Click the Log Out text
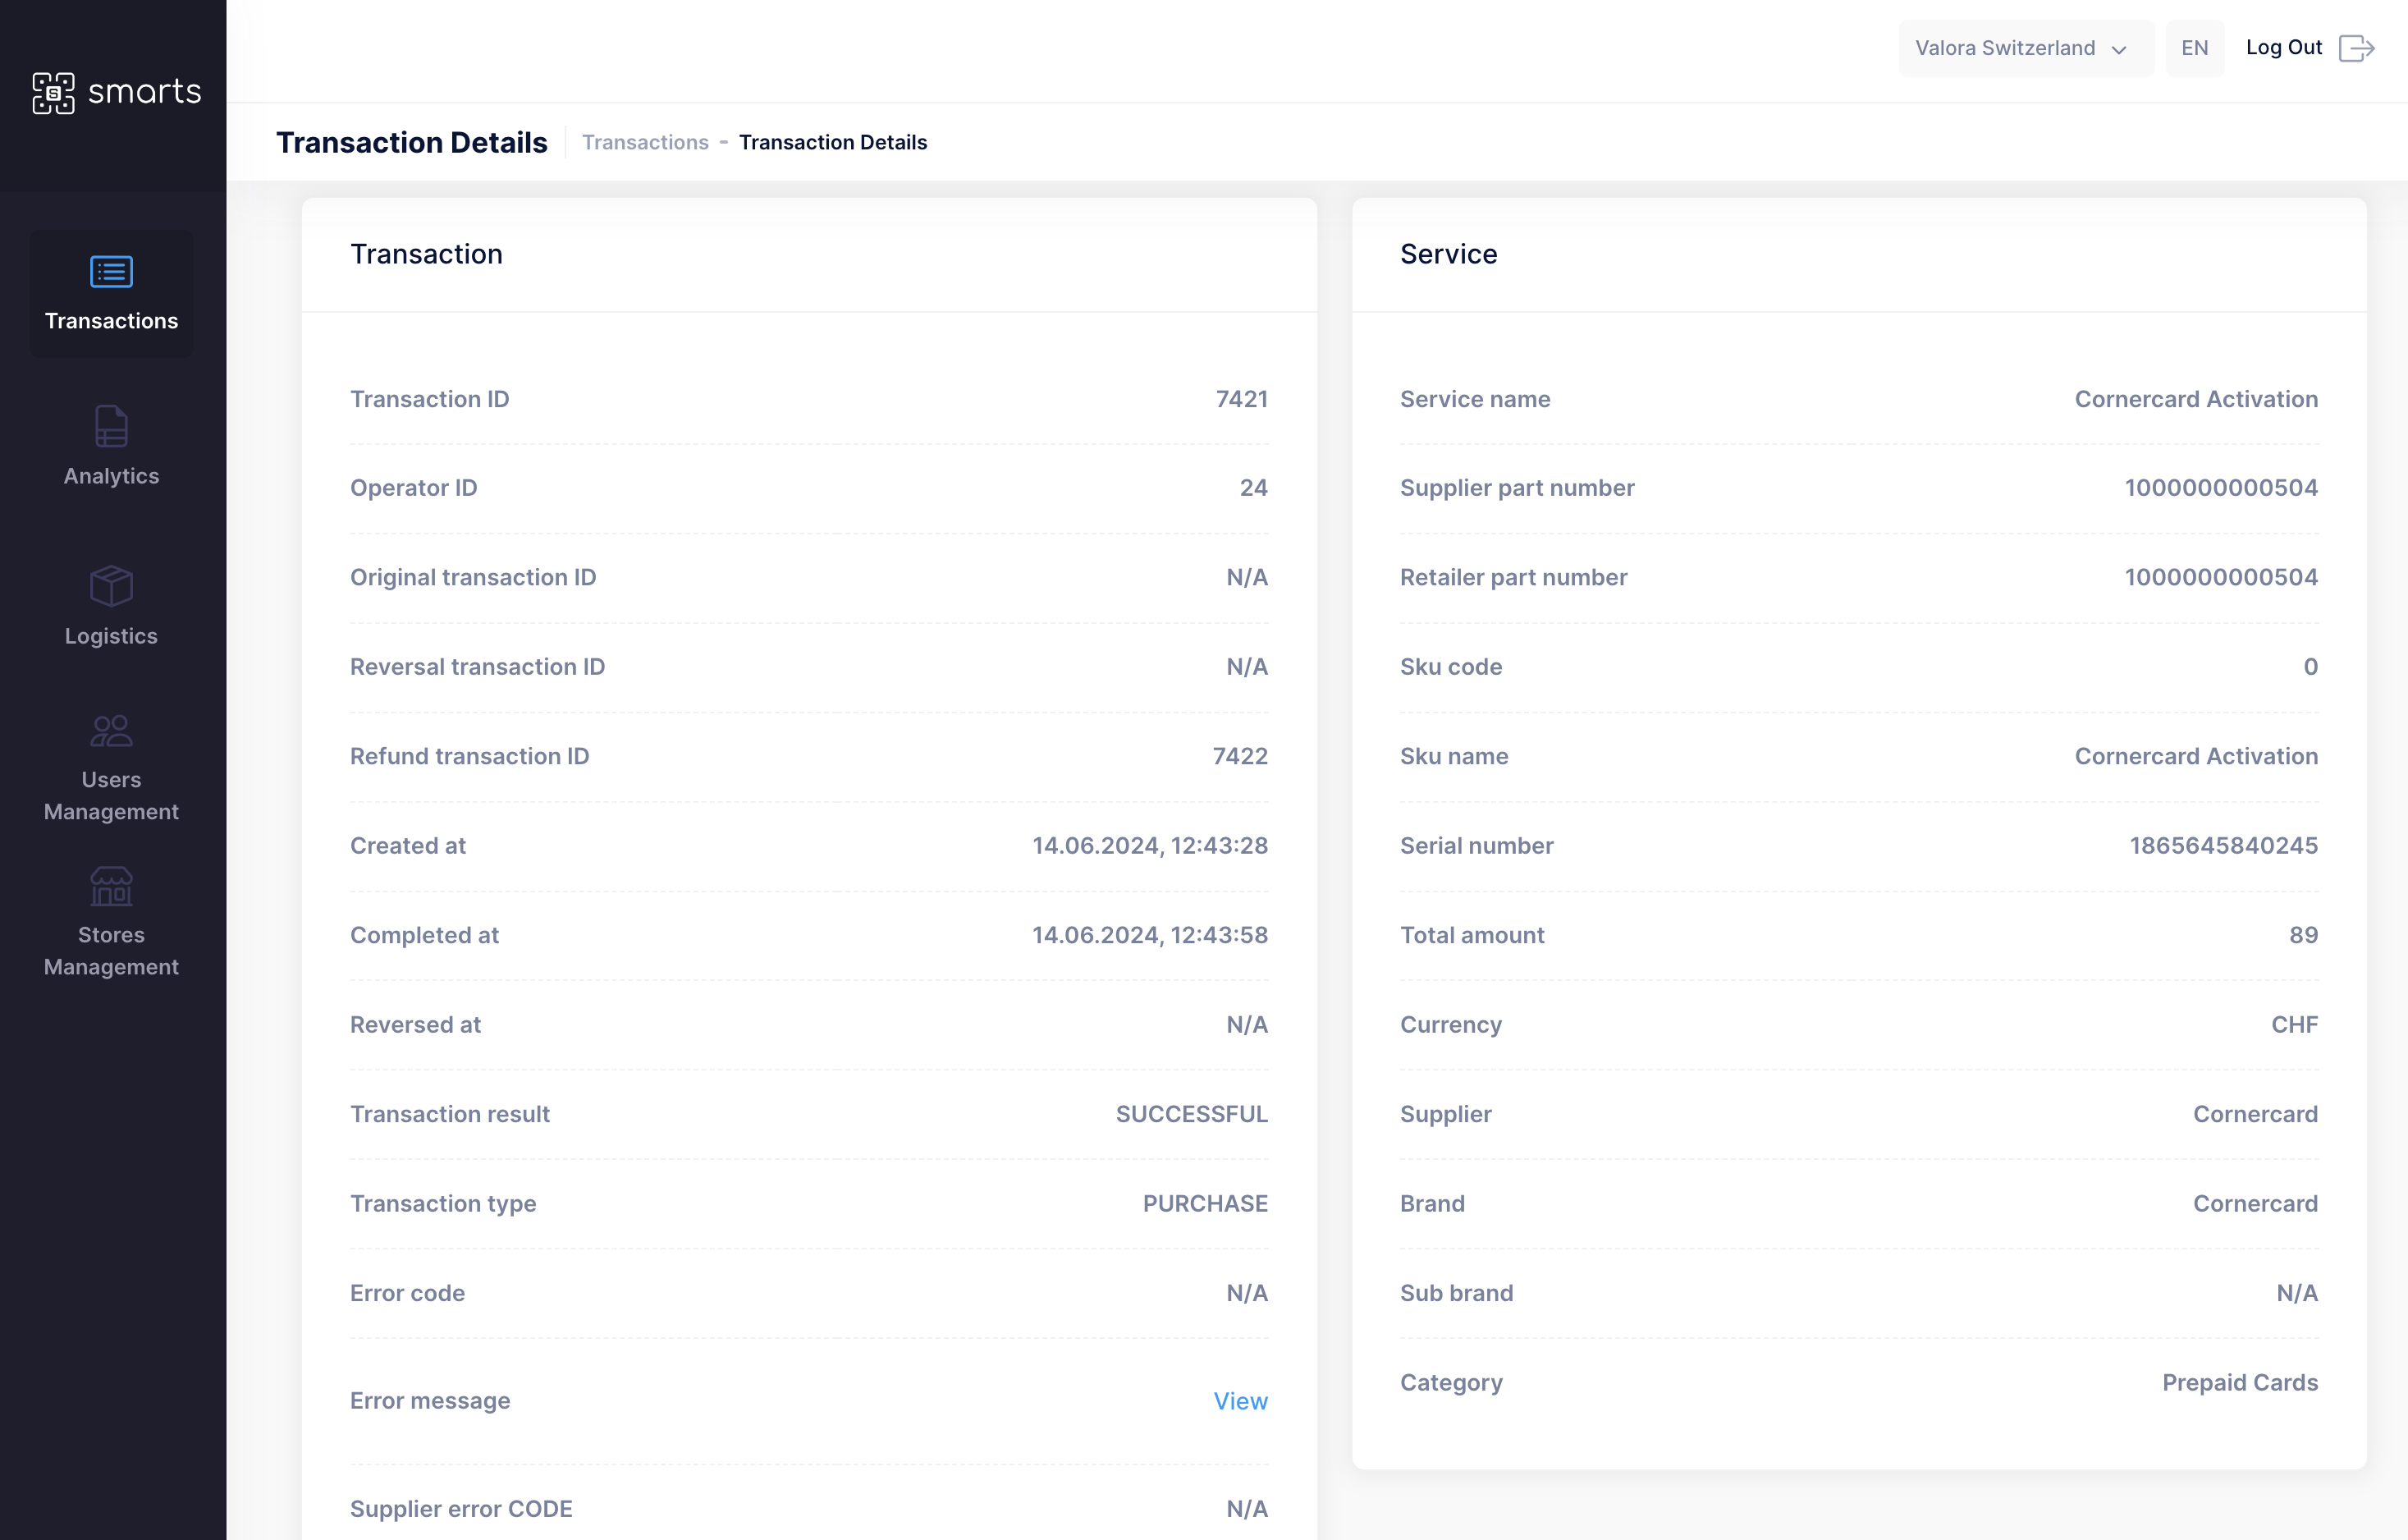This screenshot has height=1540, width=2408. (x=2284, y=47)
